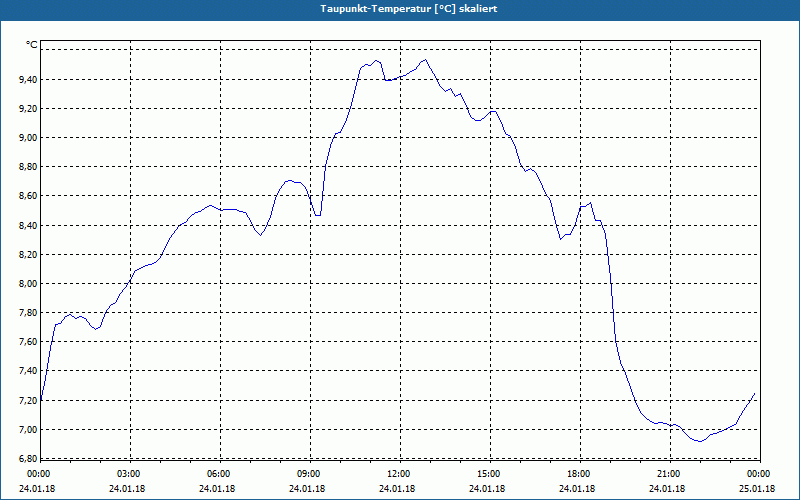Pick the 7,00 y-axis value
The width and height of the screenshot is (800, 500).
[29, 430]
